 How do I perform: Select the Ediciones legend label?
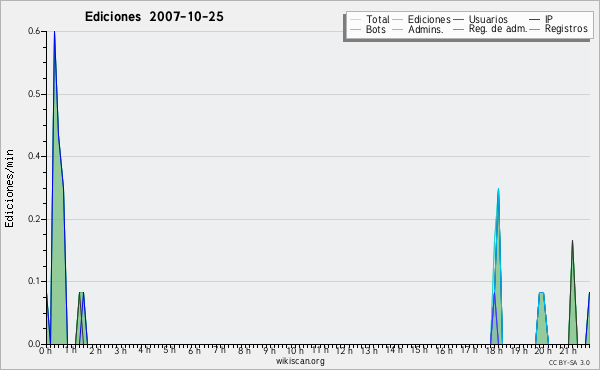(x=429, y=19)
